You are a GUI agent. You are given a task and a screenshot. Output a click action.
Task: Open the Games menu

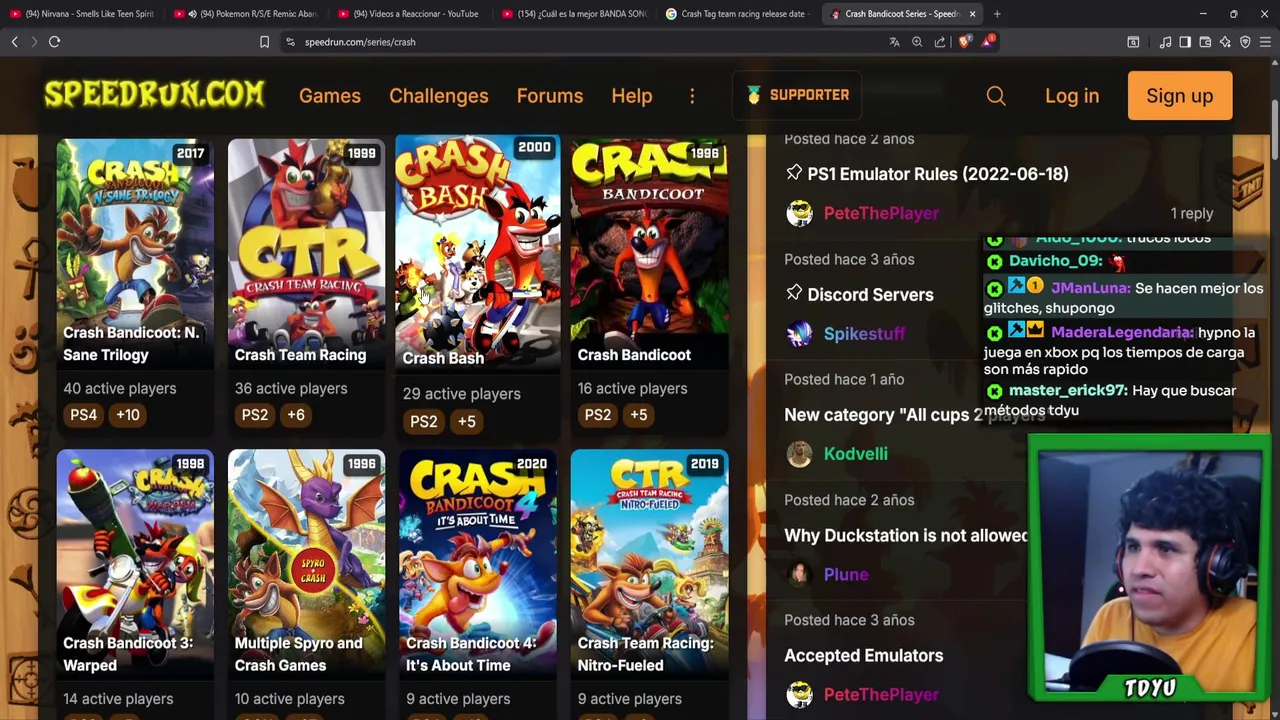click(x=330, y=96)
